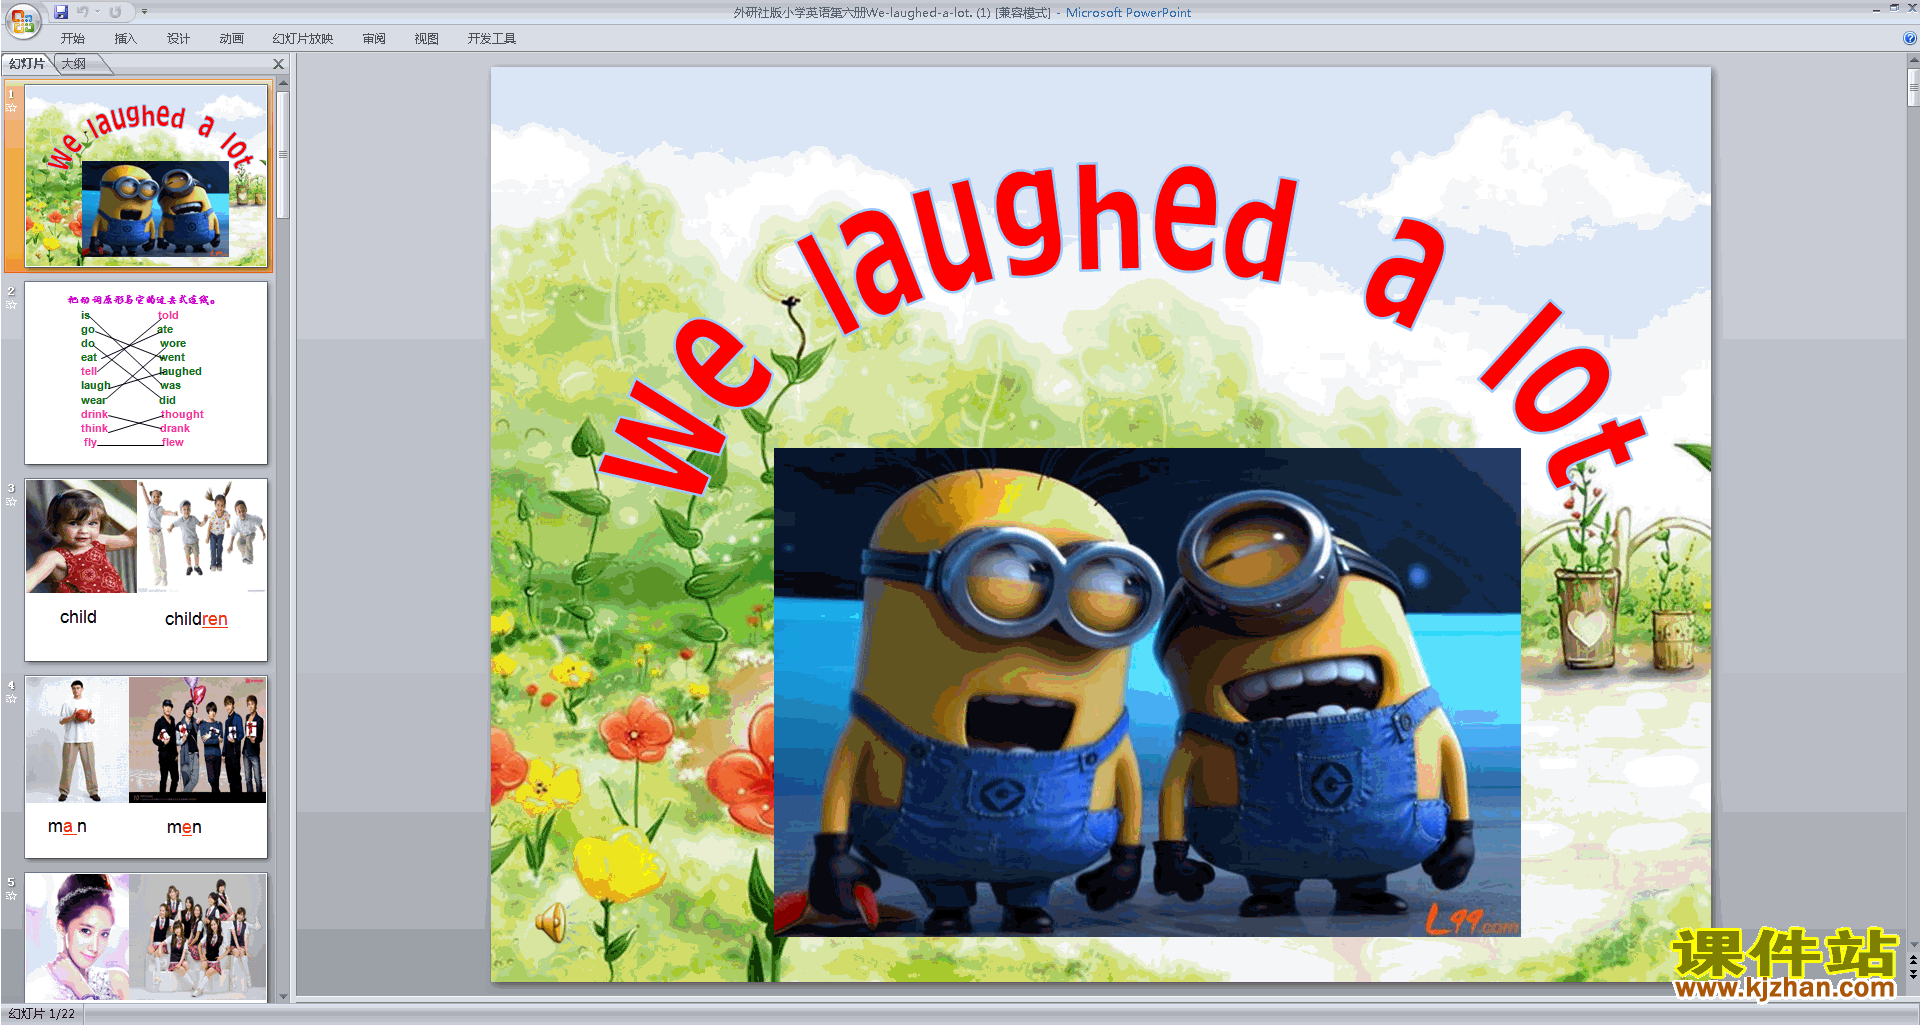Expand the Customize Quick Access Toolbar arrow
The width and height of the screenshot is (1920, 1025).
point(144,12)
